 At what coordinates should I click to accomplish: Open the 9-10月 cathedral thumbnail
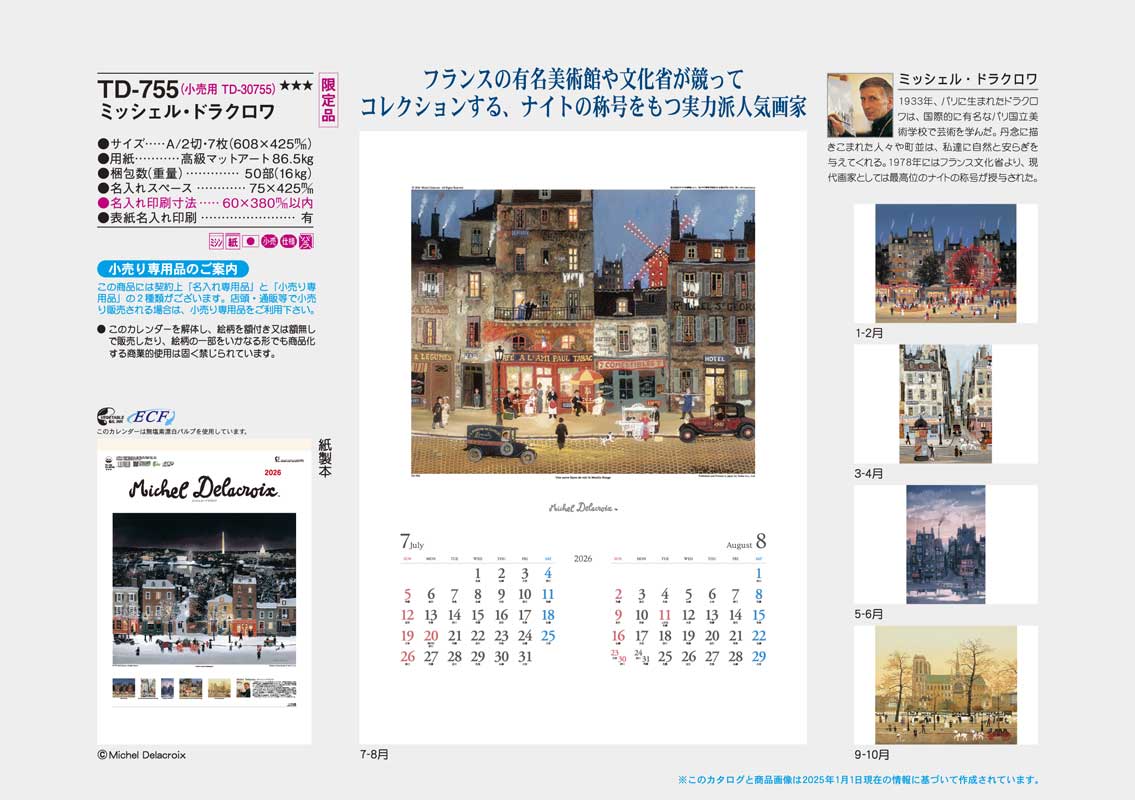click(x=945, y=685)
